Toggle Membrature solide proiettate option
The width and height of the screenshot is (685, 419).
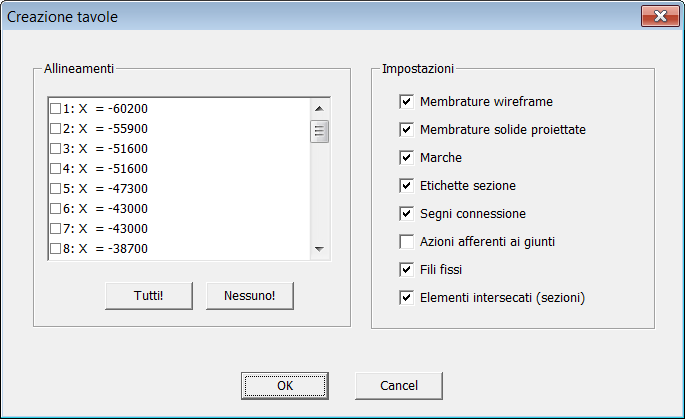(406, 129)
